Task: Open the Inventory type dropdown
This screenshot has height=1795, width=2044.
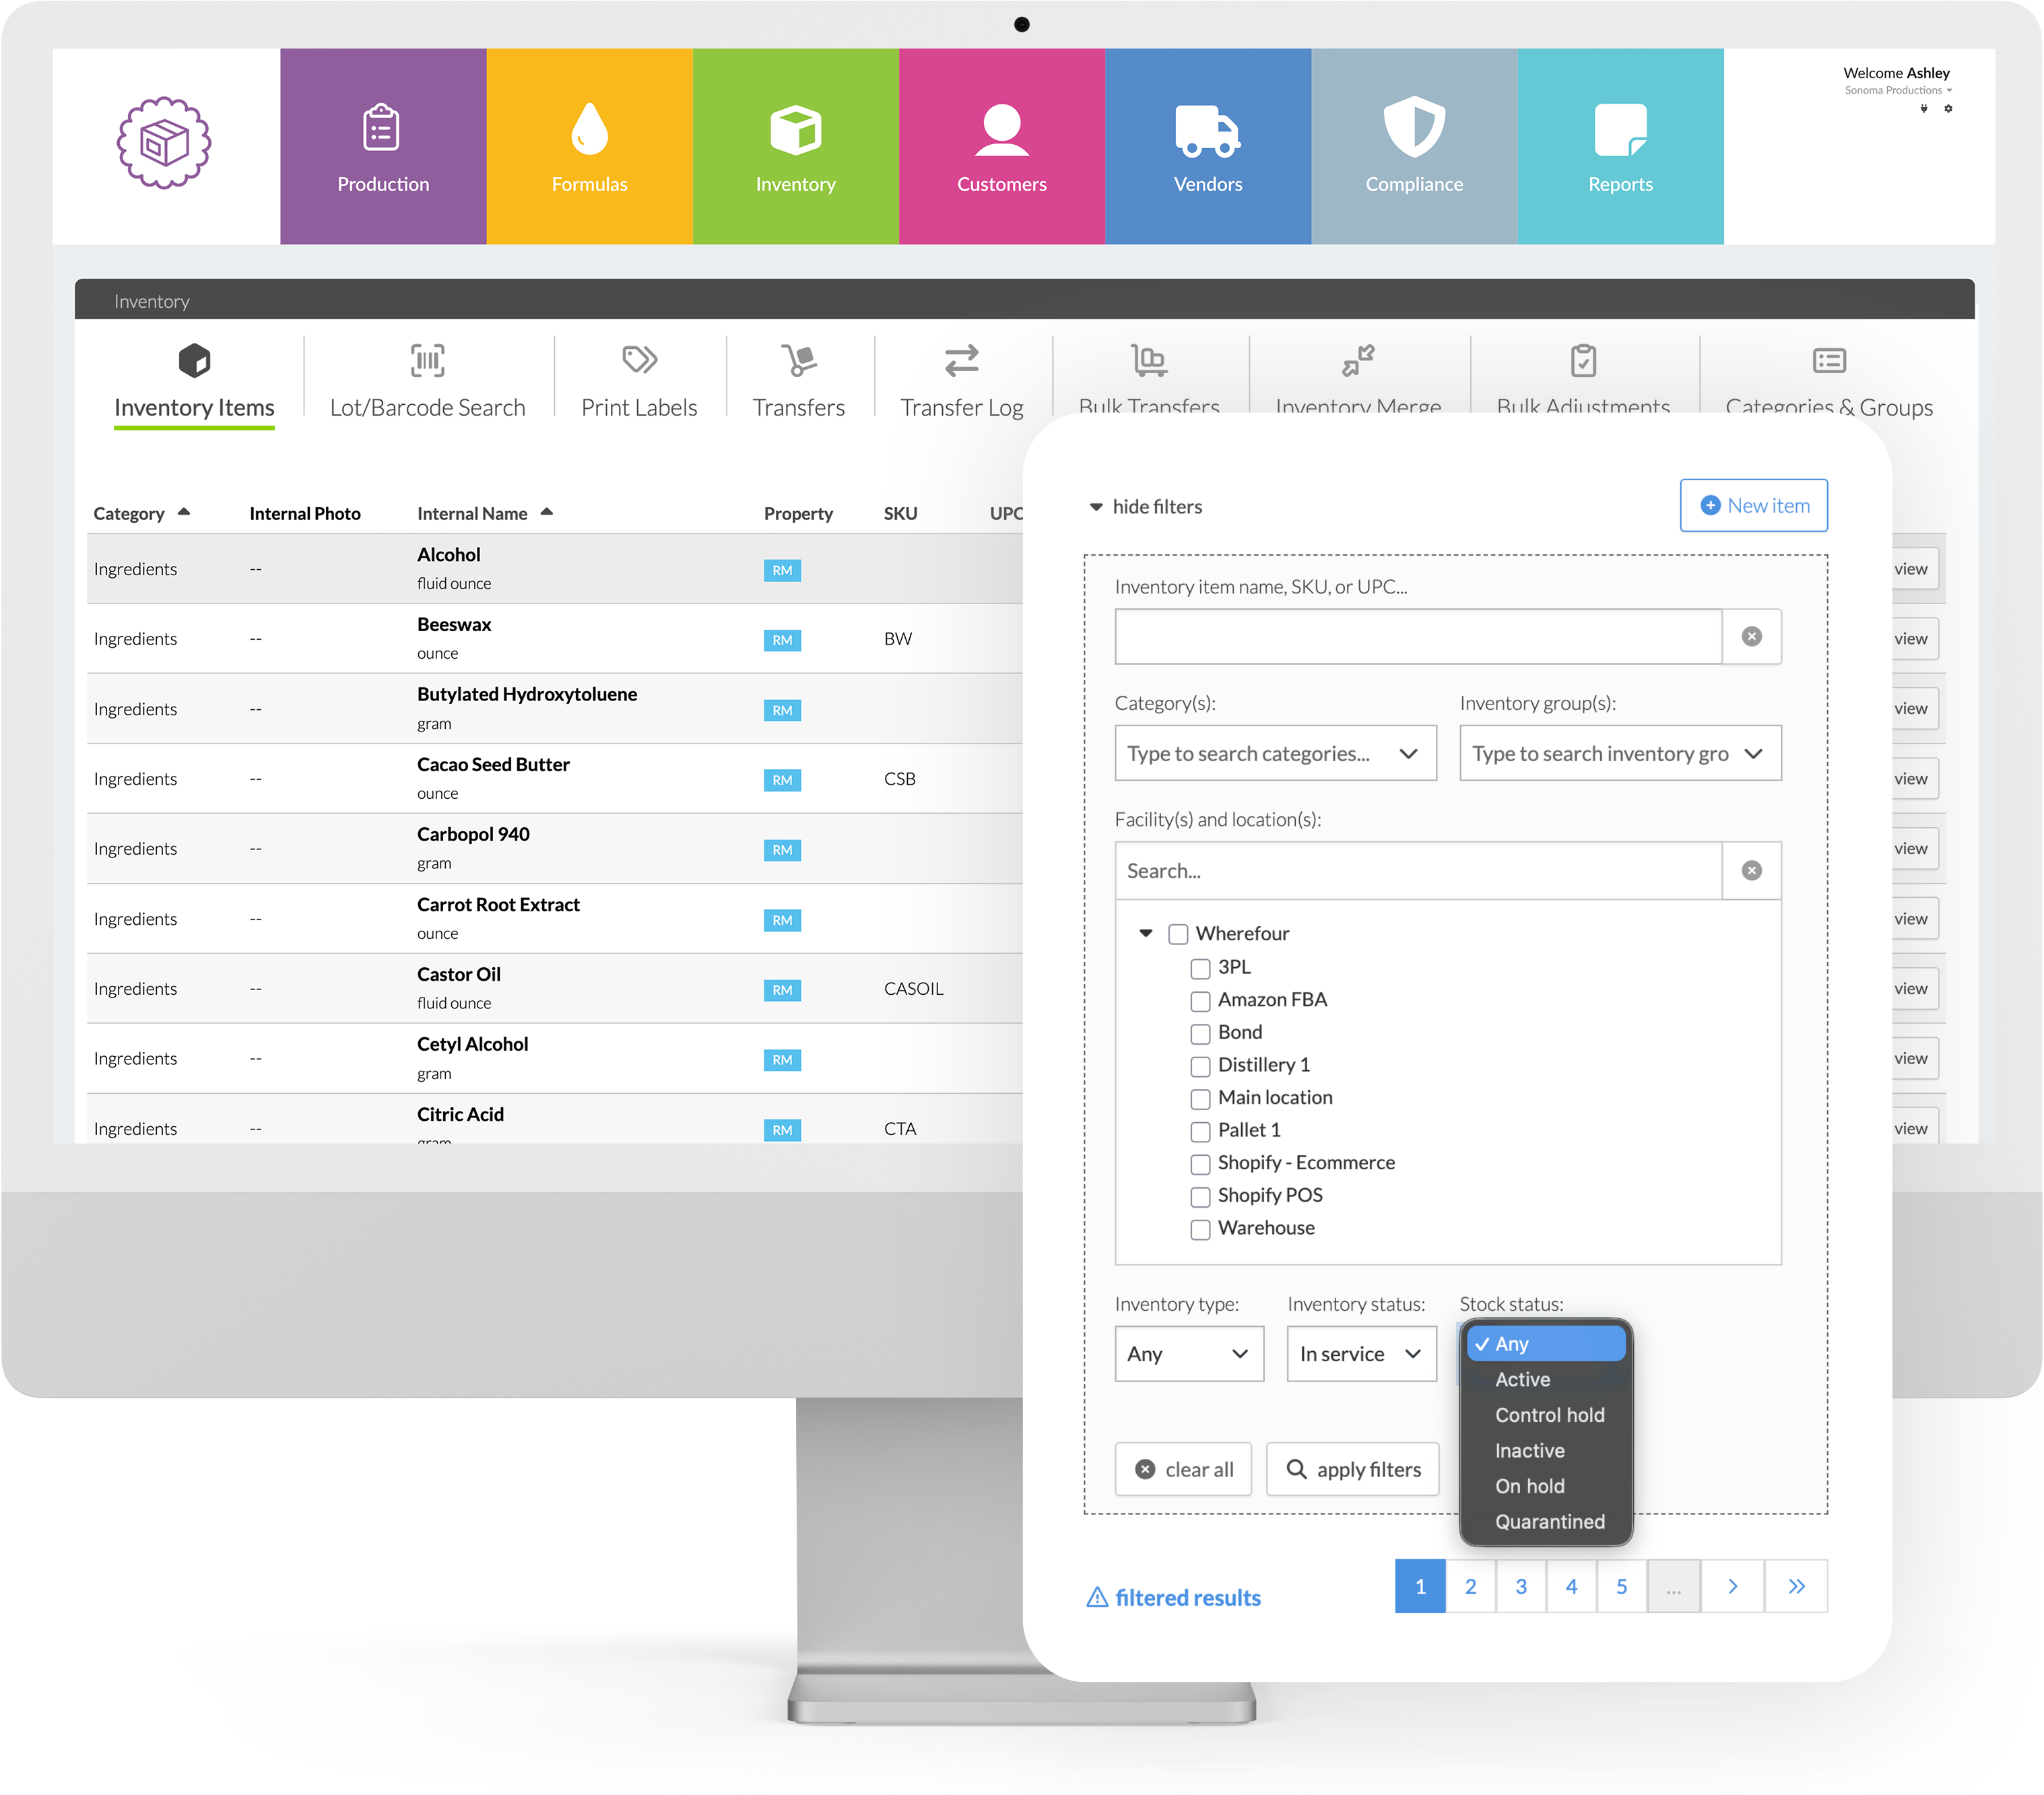Action: [1188, 1354]
